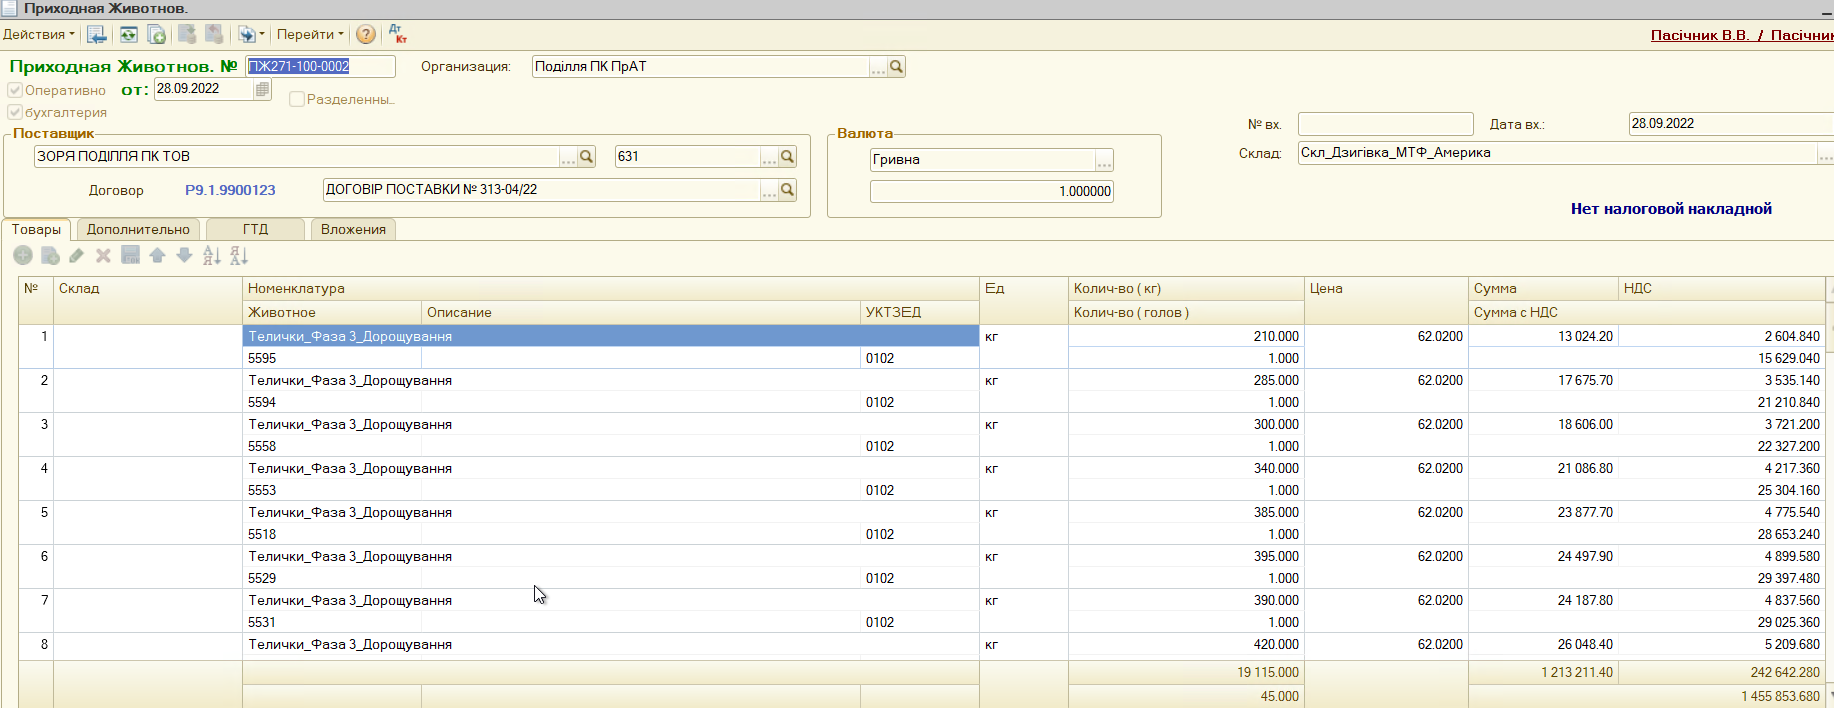1834x708 pixels.
Task: Click quantity cell 285.000 in row 2
Action: [x=1186, y=380]
